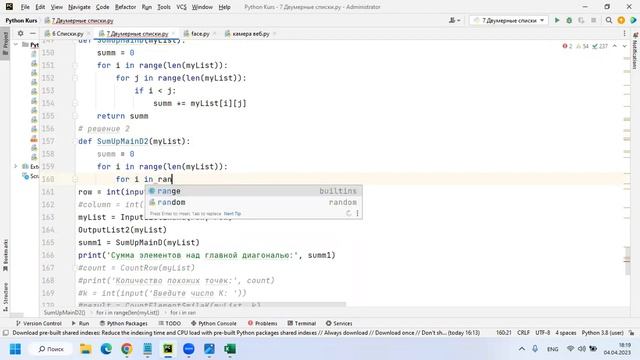640x360 pixels.
Task: Open the Python Packages tool window
Action: 124,323
